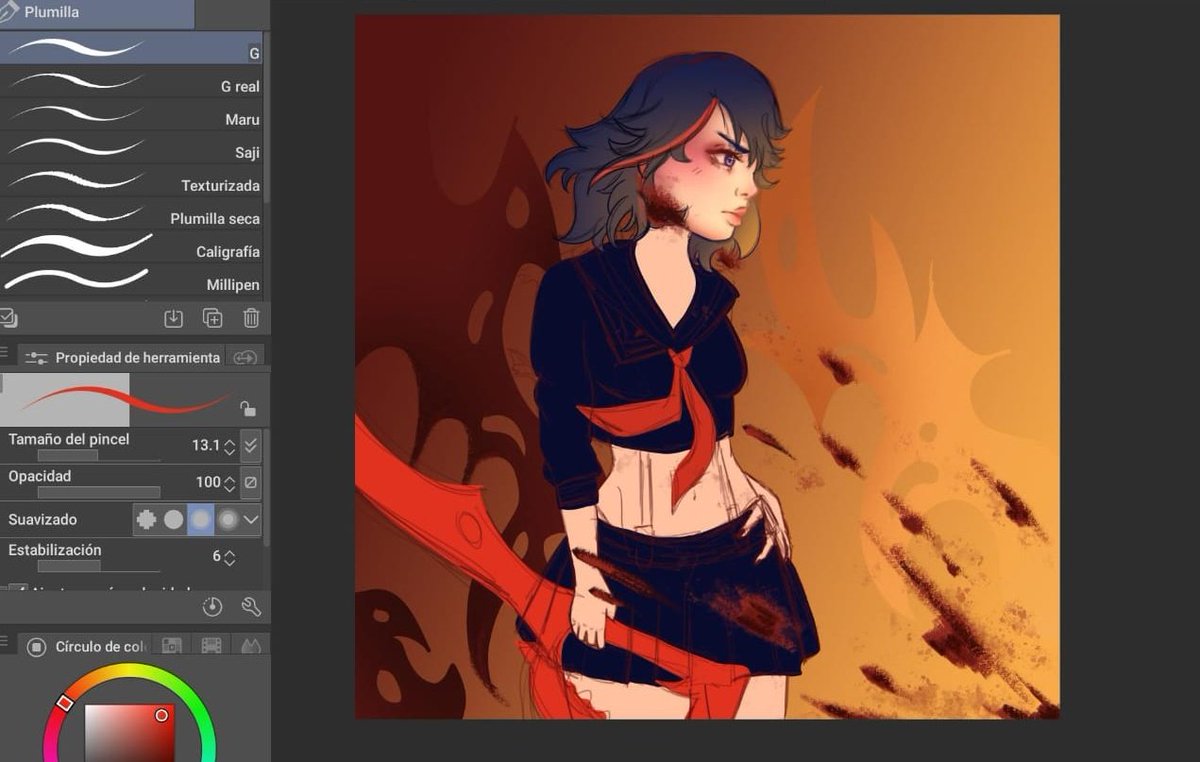Click the Opacidad value stepper arrows
Screen dimensions: 1200x762
230,483
